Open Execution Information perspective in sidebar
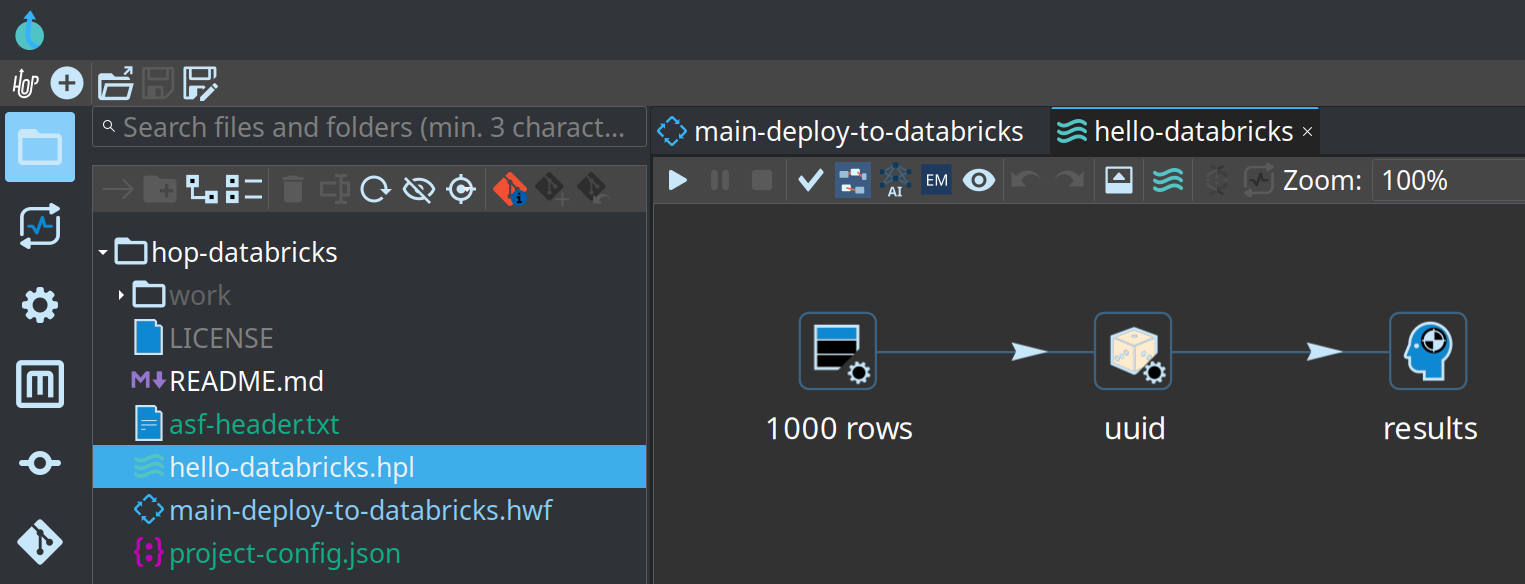 [x=40, y=225]
